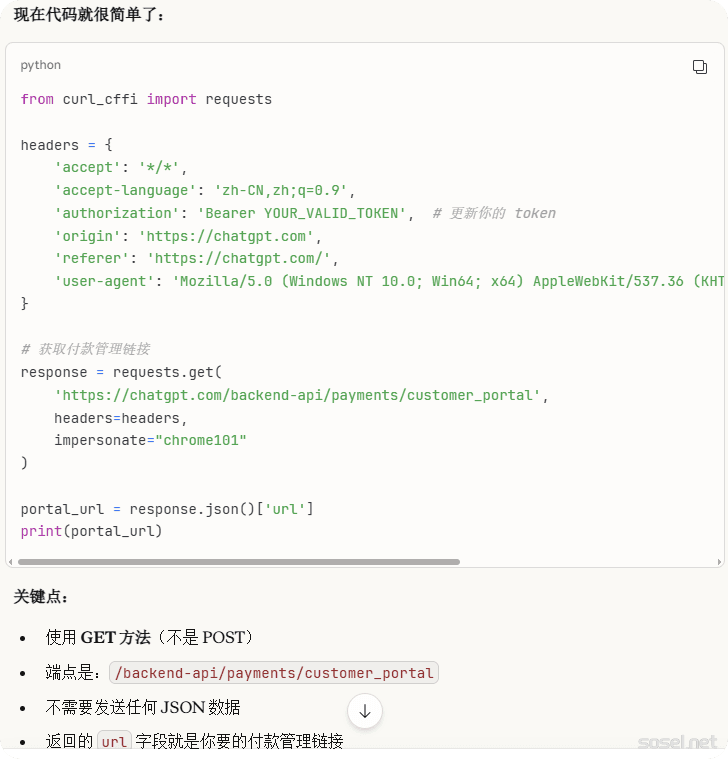The height and width of the screenshot is (759, 728).
Task: Click the print(portal_url) line
Action: (91, 531)
